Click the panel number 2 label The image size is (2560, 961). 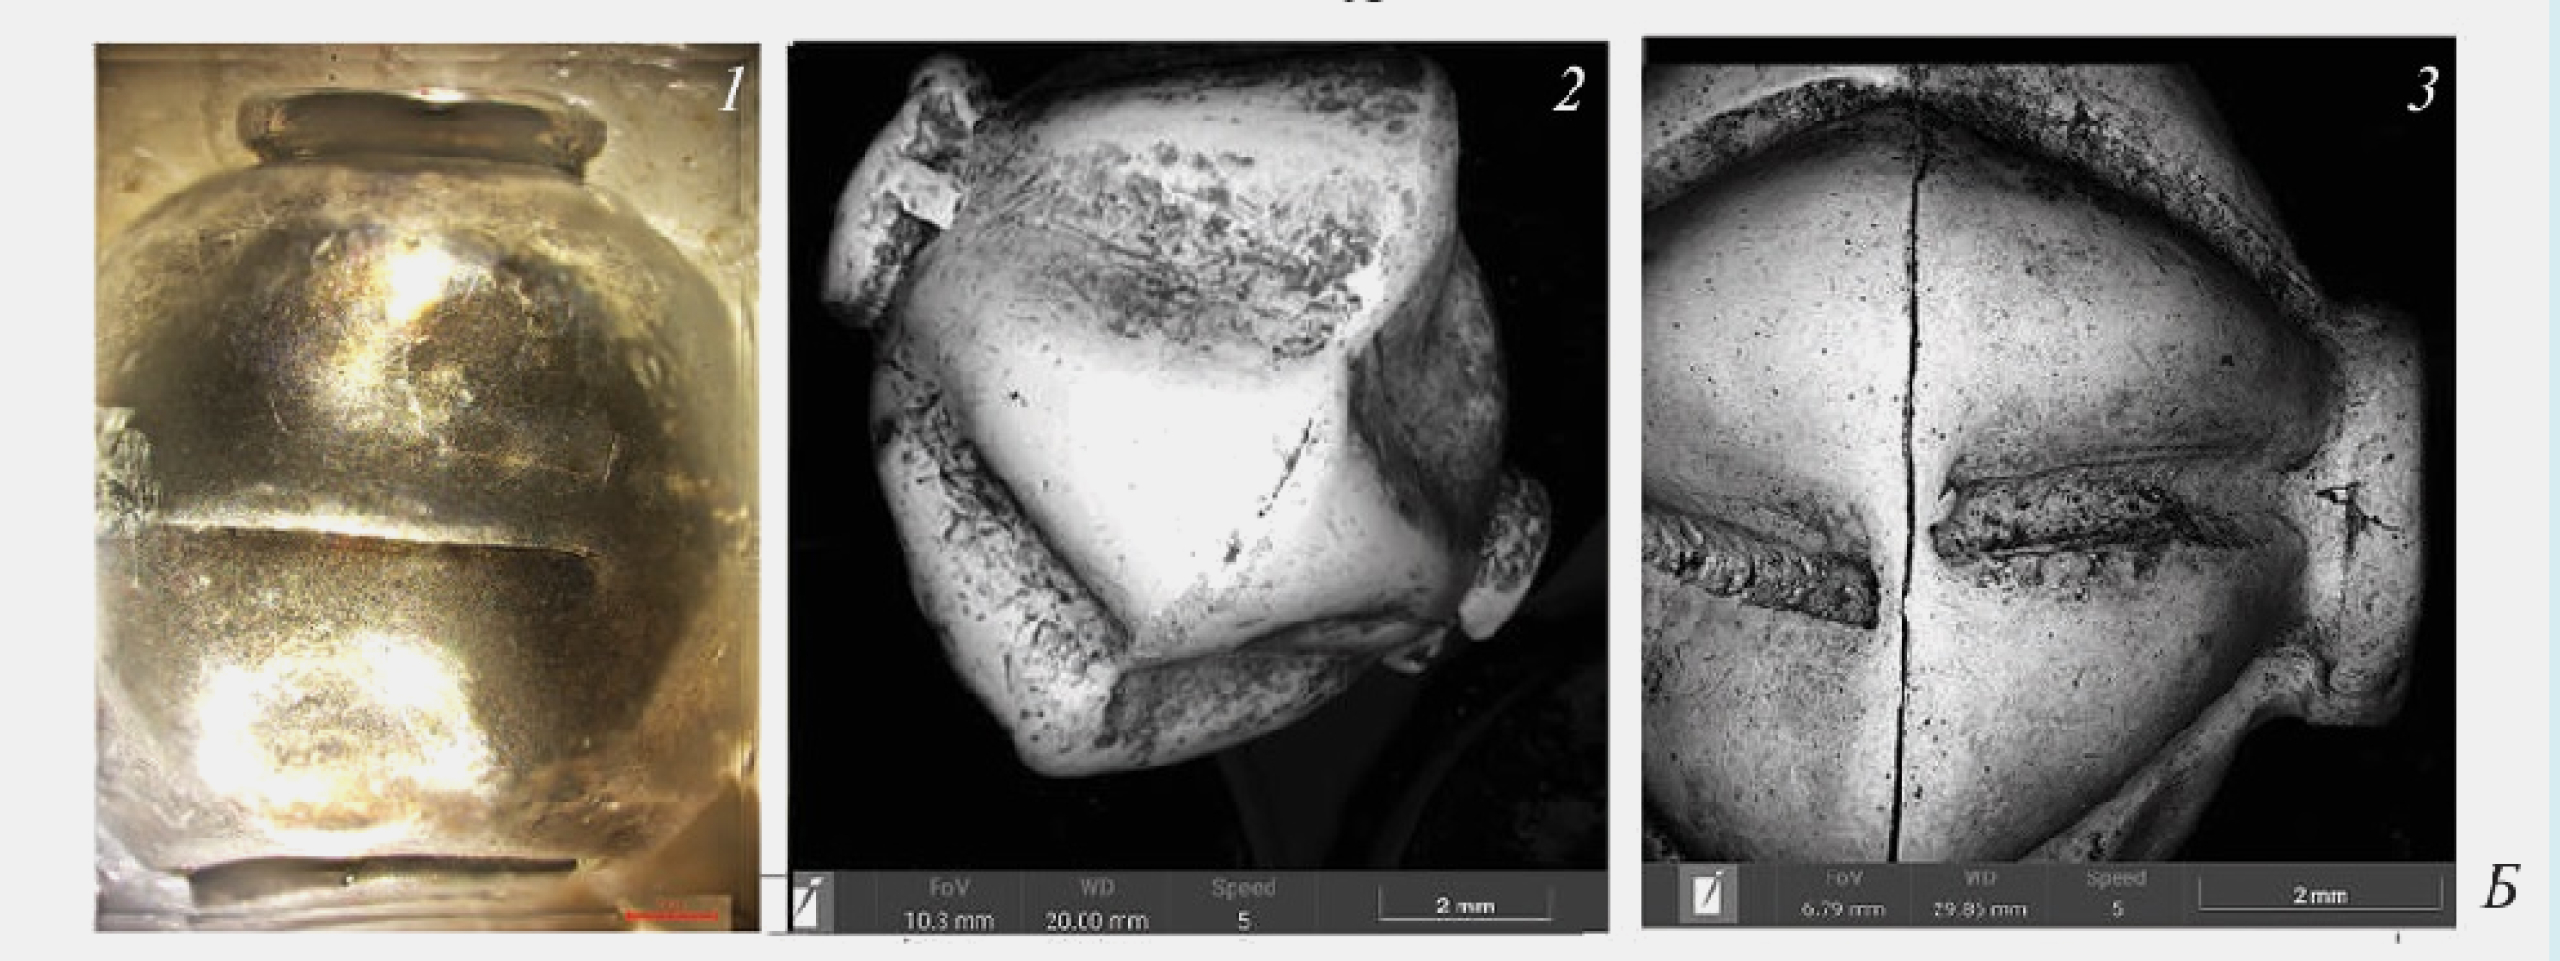[x=1567, y=90]
